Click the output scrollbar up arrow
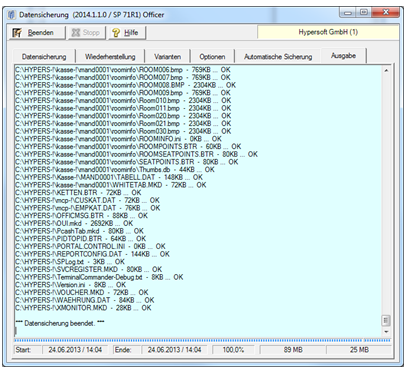Viewport: 405px width, 369px height. 386,70
